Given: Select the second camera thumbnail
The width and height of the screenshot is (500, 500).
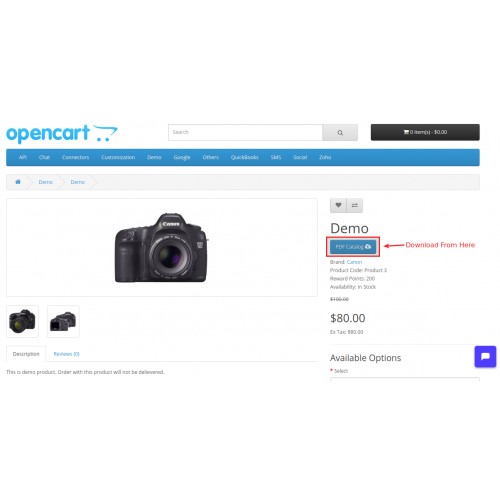Looking at the screenshot, I should [63, 321].
